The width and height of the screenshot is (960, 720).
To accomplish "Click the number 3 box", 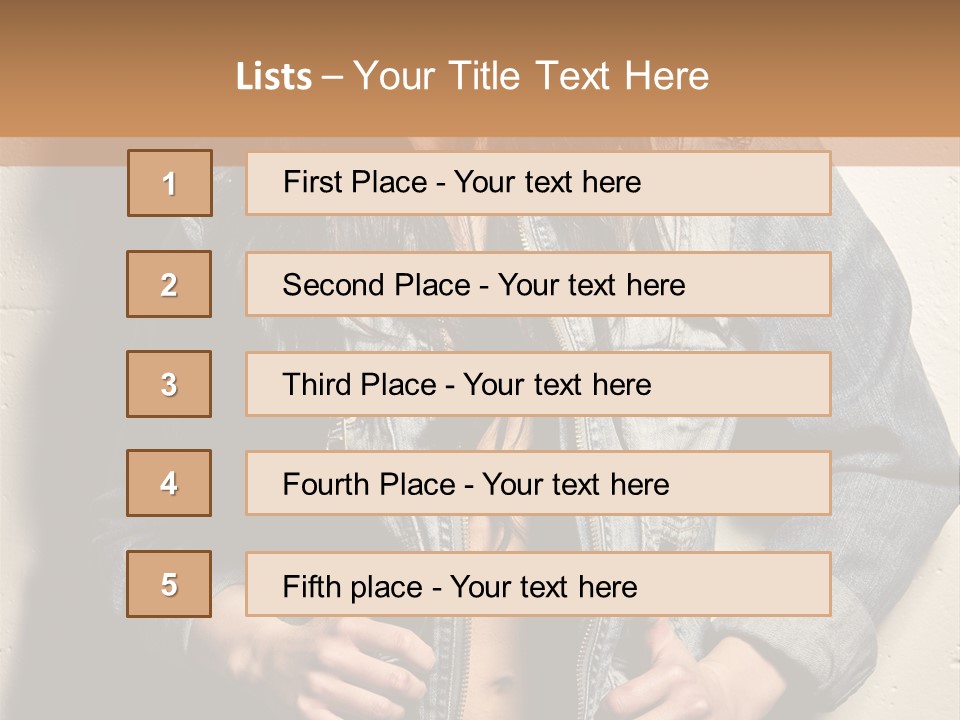I will [x=169, y=384].
